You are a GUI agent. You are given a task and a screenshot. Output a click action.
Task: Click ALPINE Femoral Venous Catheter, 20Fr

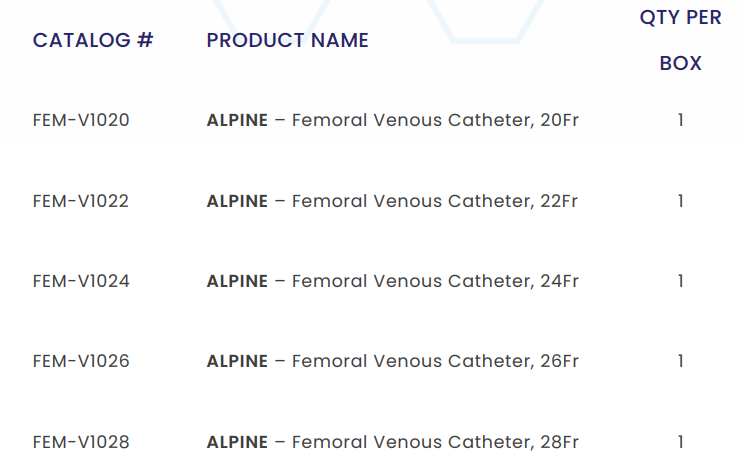tap(393, 120)
